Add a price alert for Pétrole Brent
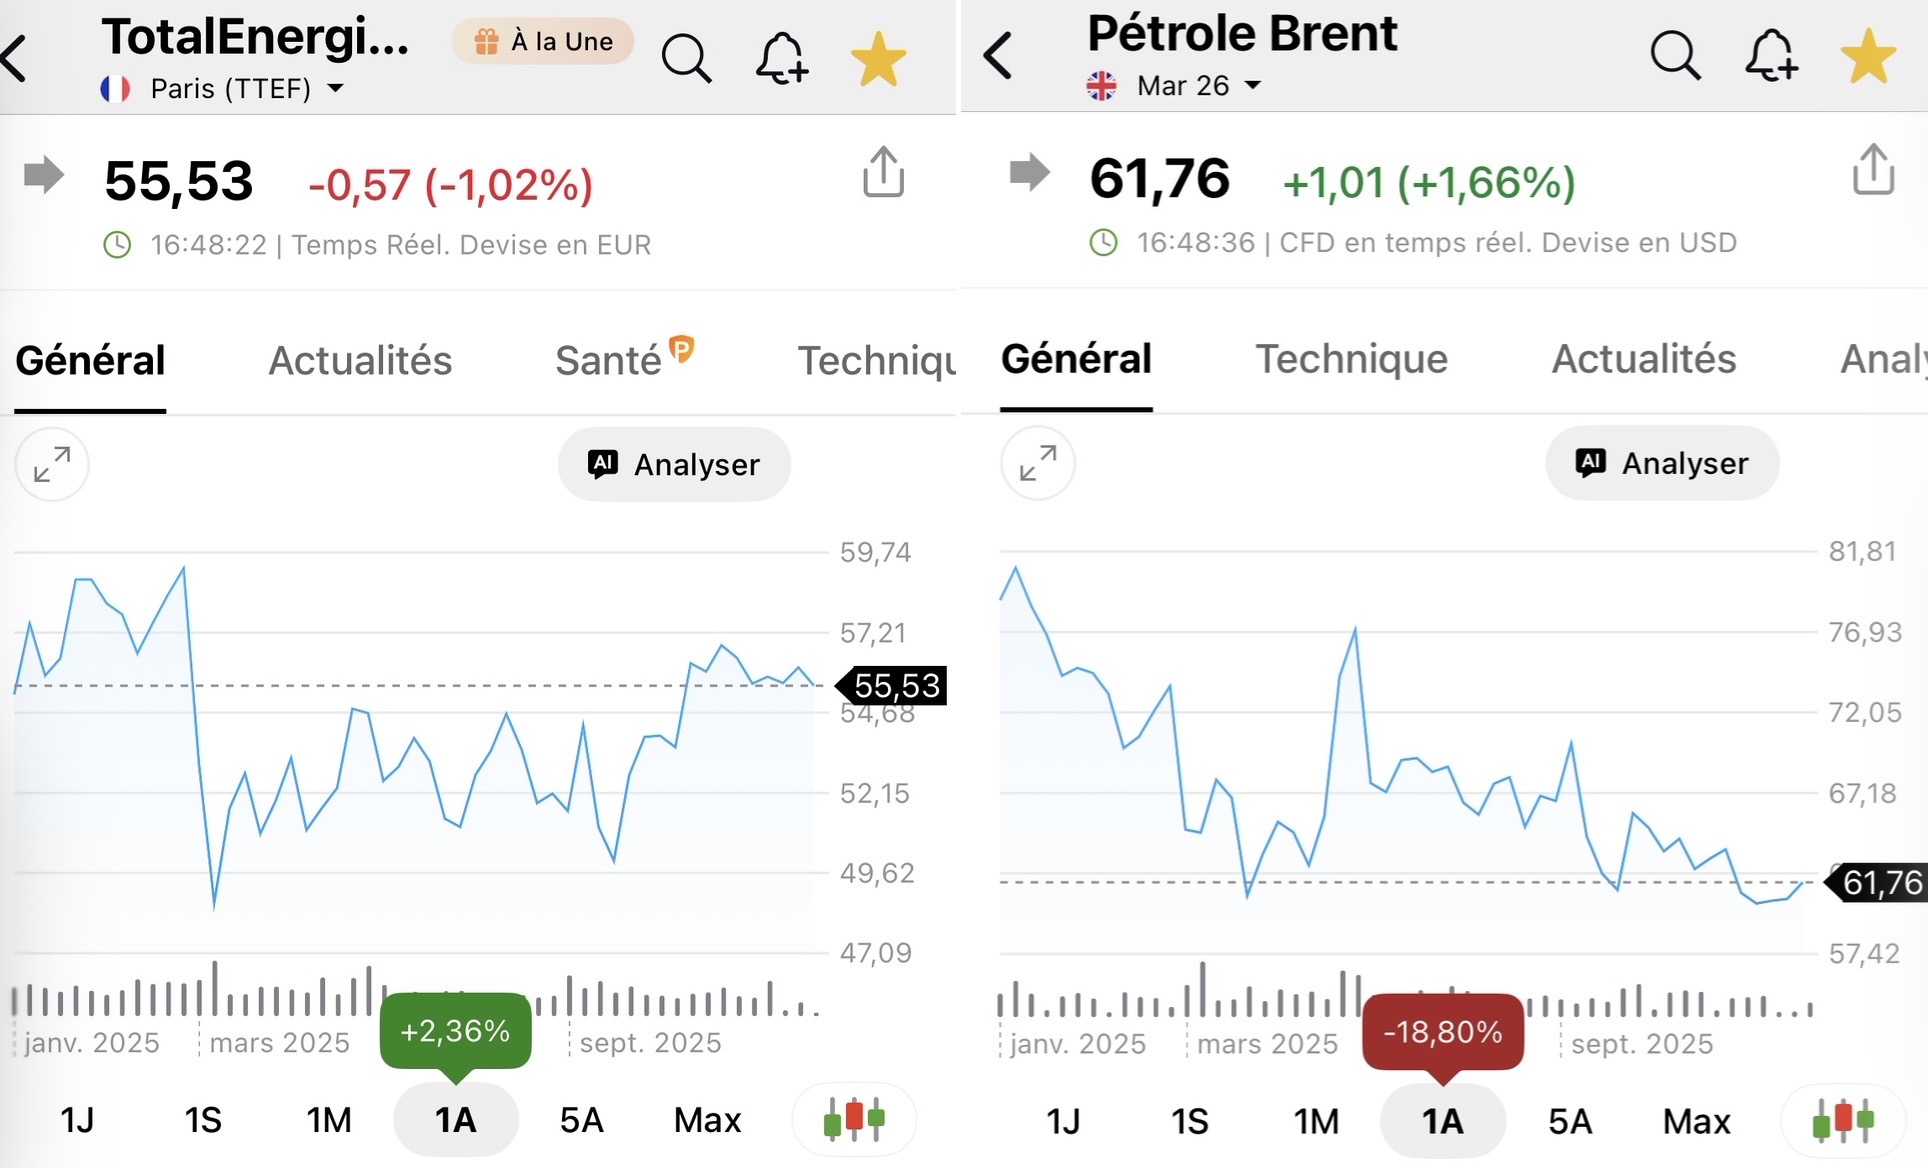The height and width of the screenshot is (1168, 1928). tap(1771, 56)
